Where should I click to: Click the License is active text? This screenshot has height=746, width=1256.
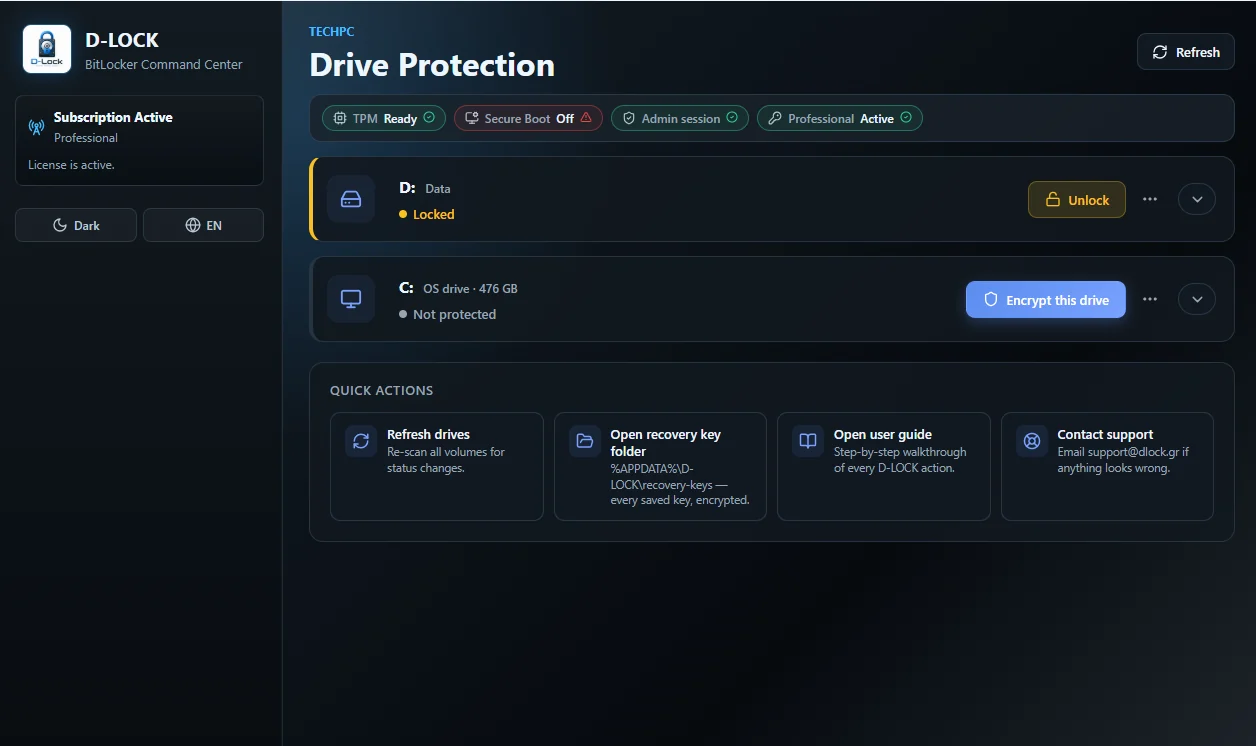click(71, 165)
